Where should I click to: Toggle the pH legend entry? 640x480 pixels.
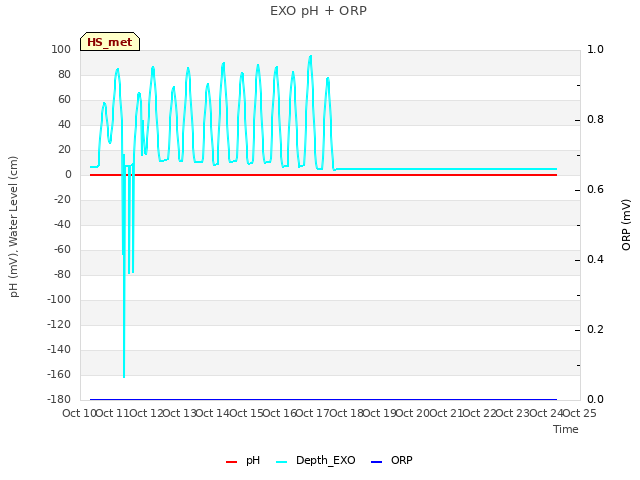point(243,461)
